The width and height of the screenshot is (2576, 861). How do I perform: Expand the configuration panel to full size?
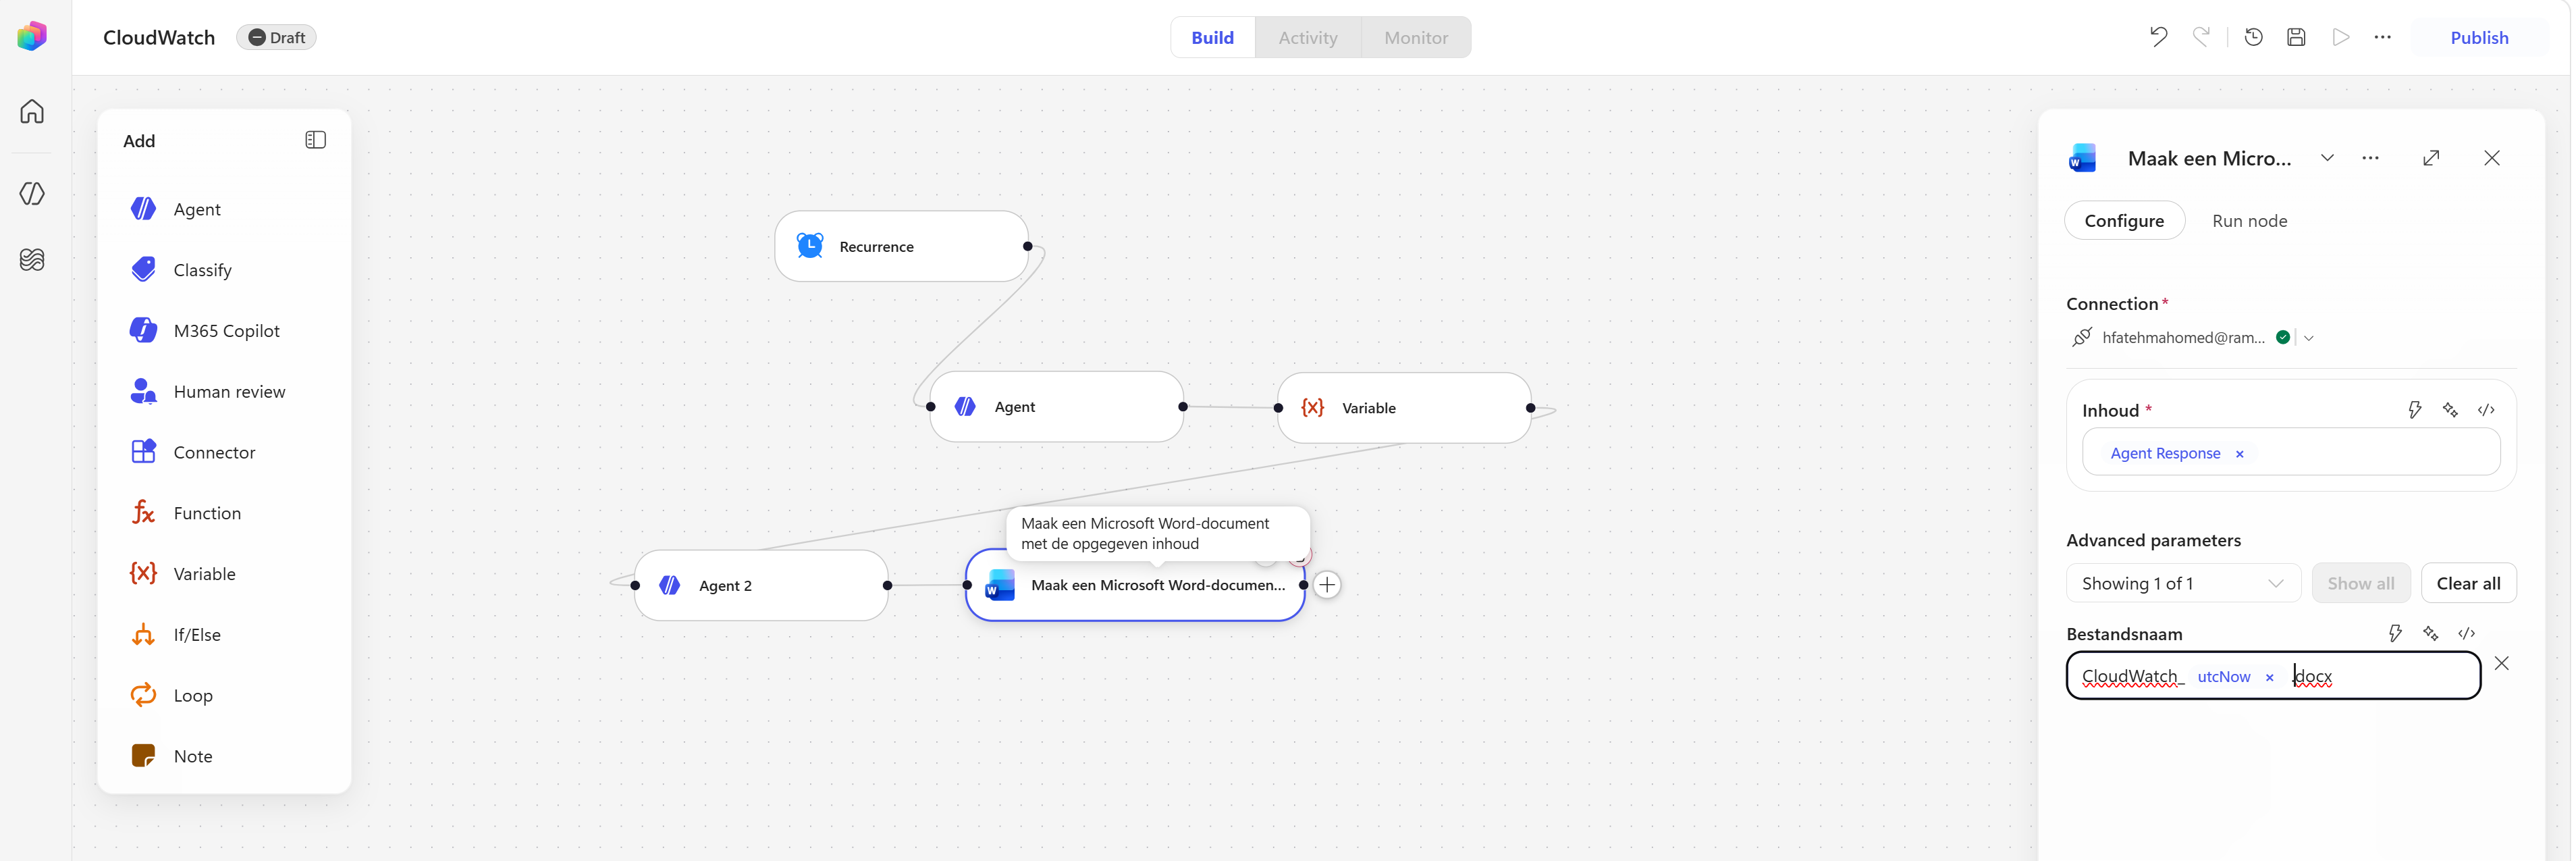click(2431, 158)
